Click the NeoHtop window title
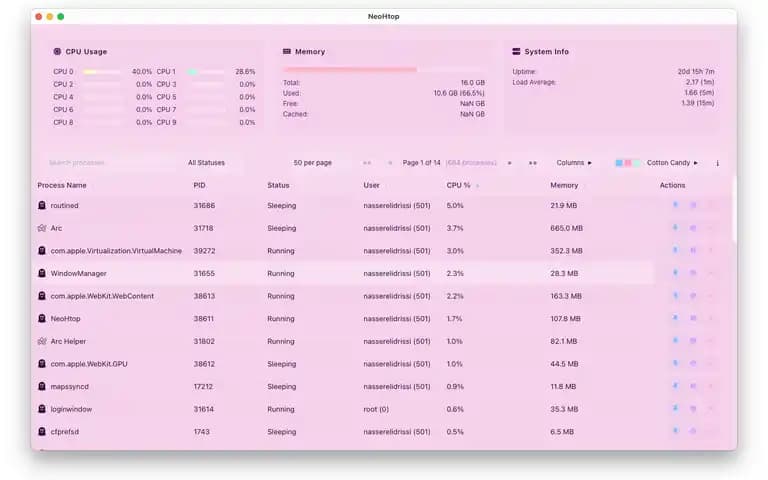This screenshot has height=480, width=768. [384, 16]
